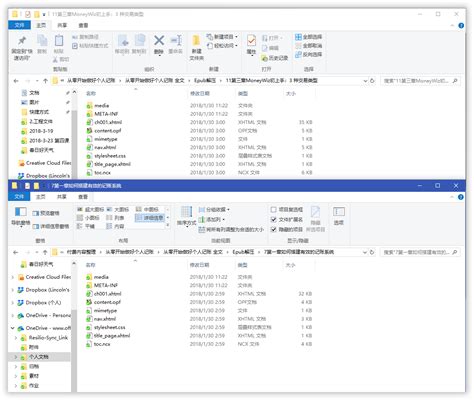This screenshot has height=400, width=474.
Task: Click the Copy icon in top window ribbon
Action: (x=42, y=44)
